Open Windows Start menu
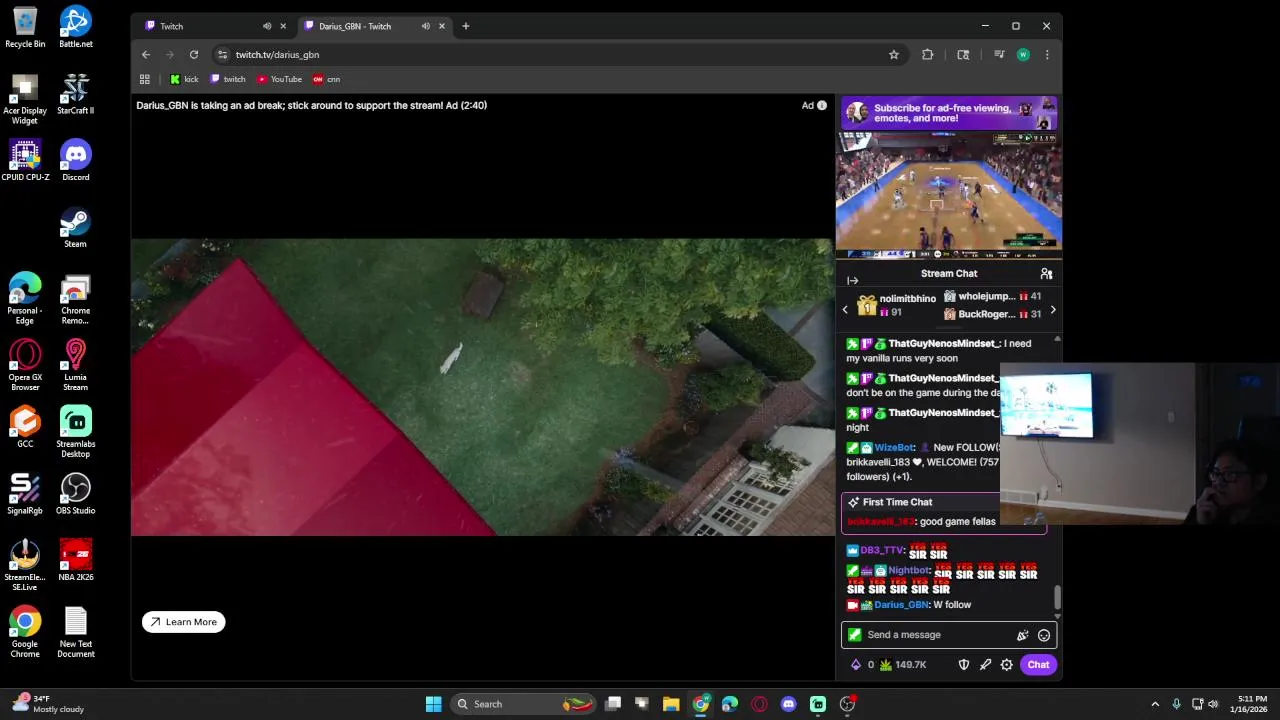Screen dimensions: 1280x720 (433, 704)
